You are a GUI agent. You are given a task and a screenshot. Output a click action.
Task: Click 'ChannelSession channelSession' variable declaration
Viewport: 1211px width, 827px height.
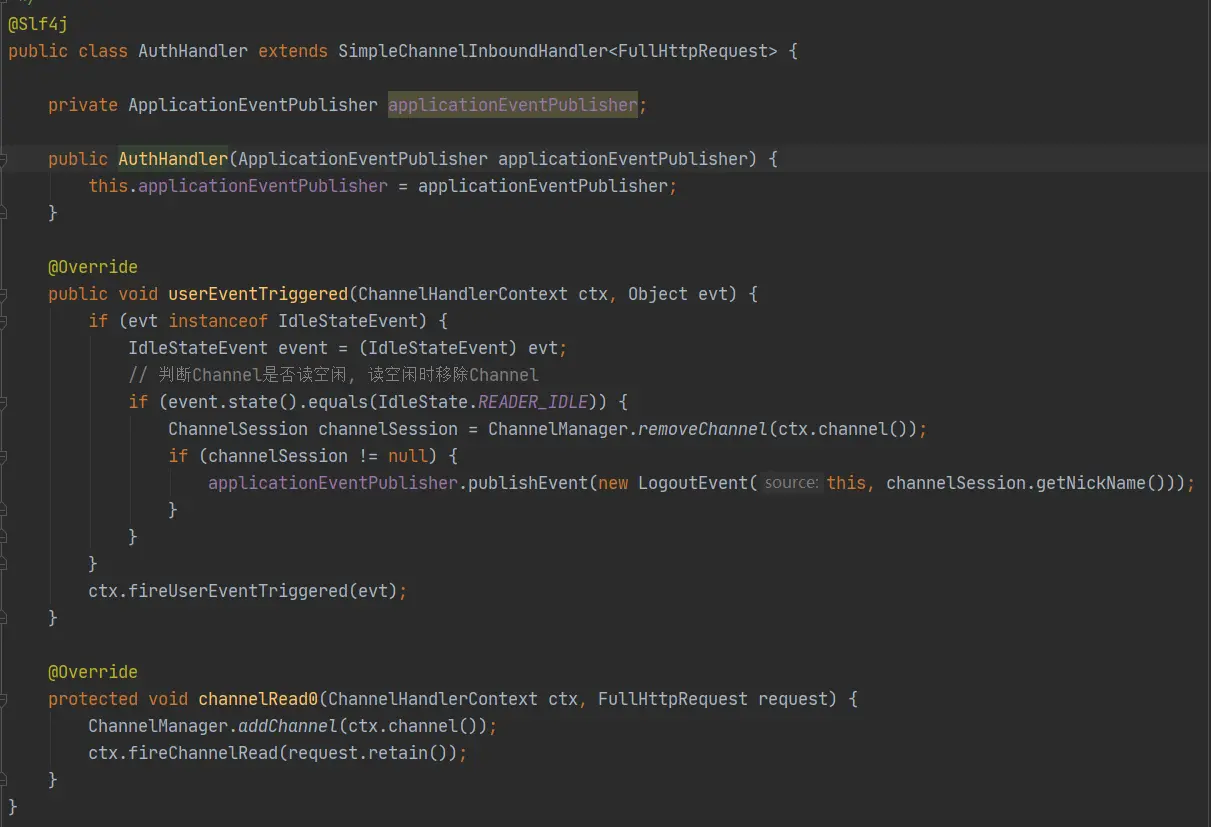pos(313,429)
